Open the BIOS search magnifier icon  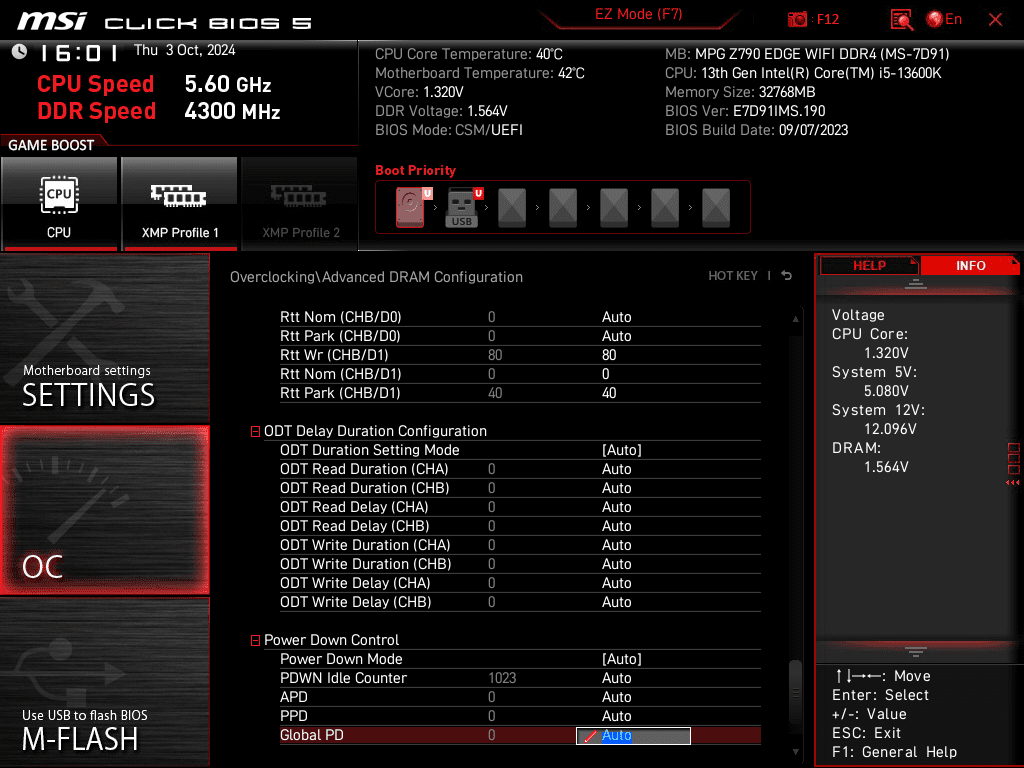click(901, 20)
